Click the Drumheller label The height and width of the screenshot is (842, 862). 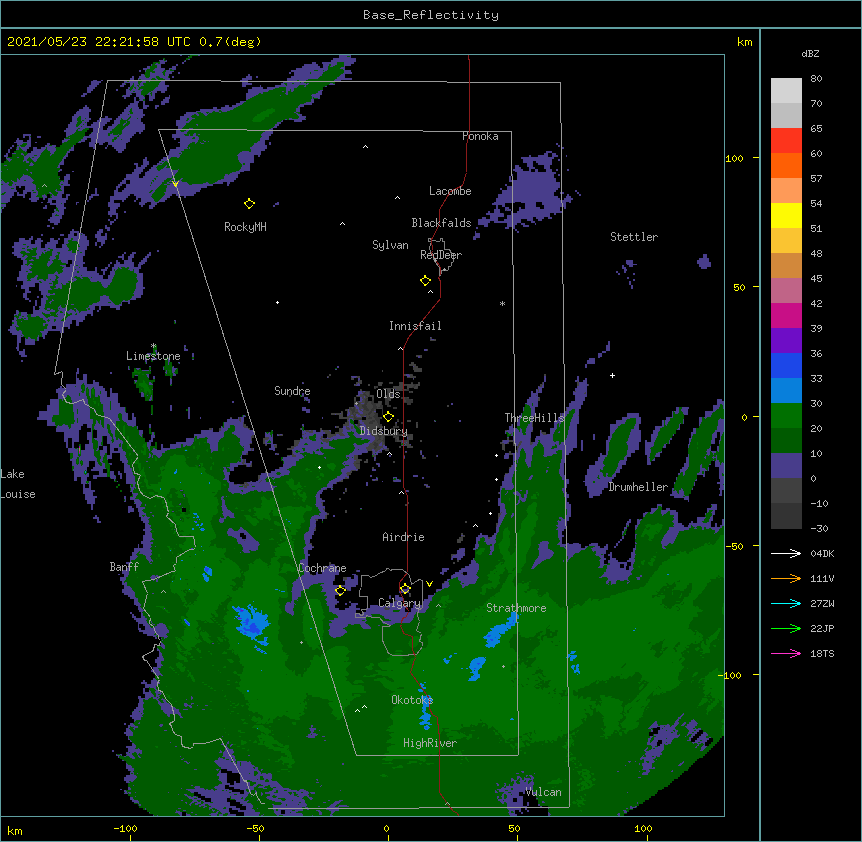click(x=638, y=487)
